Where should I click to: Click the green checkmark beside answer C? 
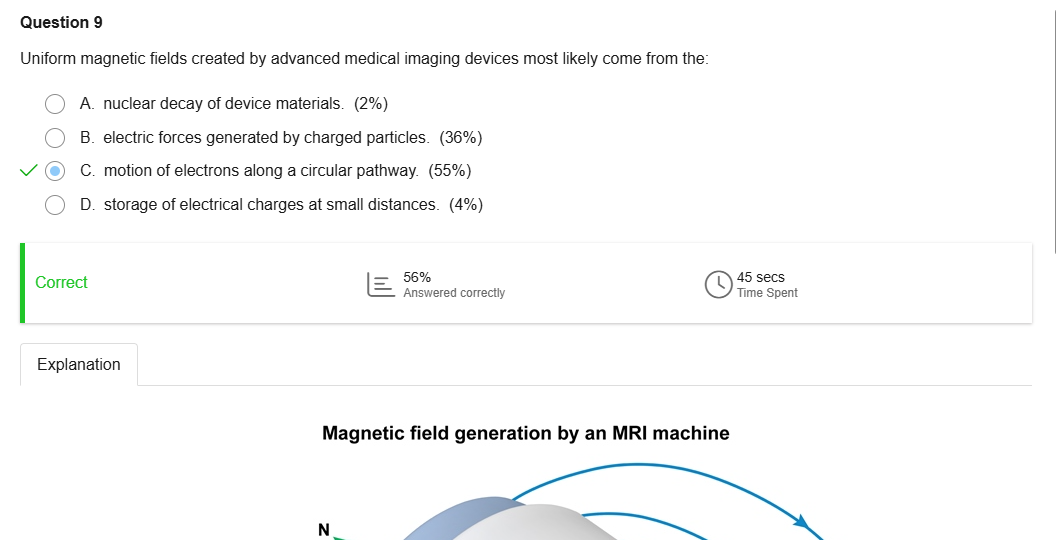[28, 171]
